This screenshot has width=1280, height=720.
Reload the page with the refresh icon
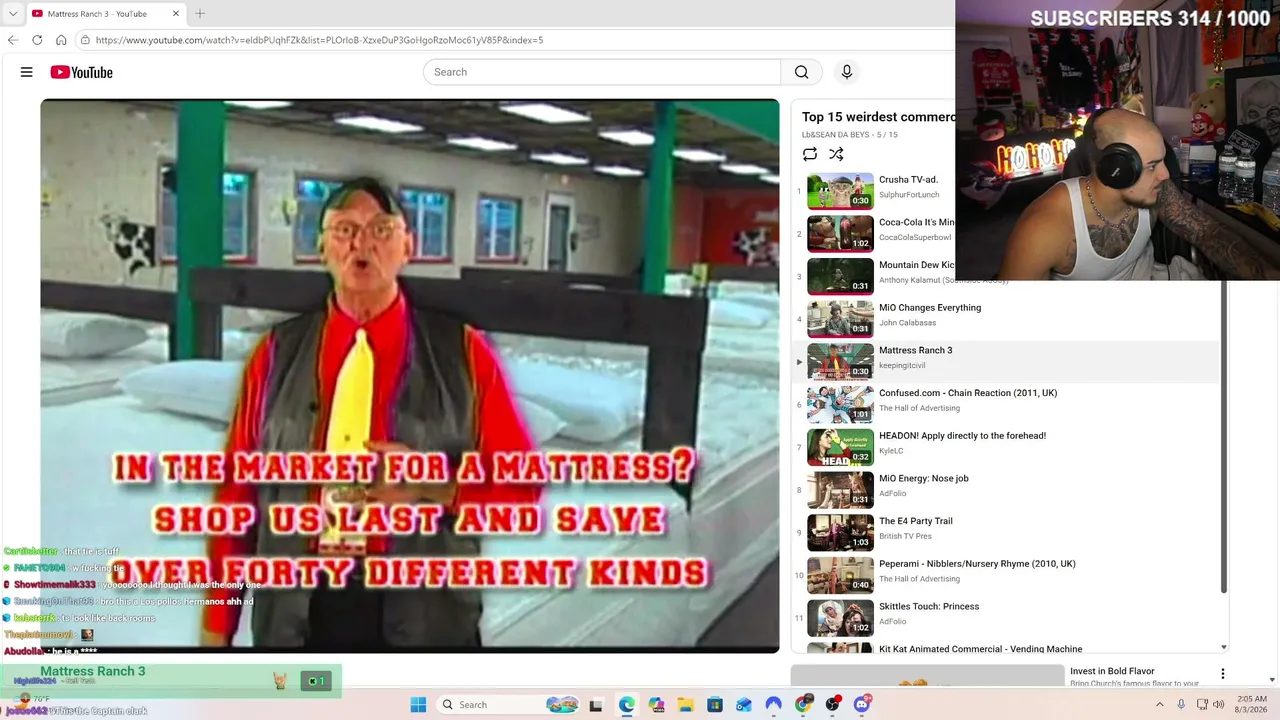tap(37, 40)
